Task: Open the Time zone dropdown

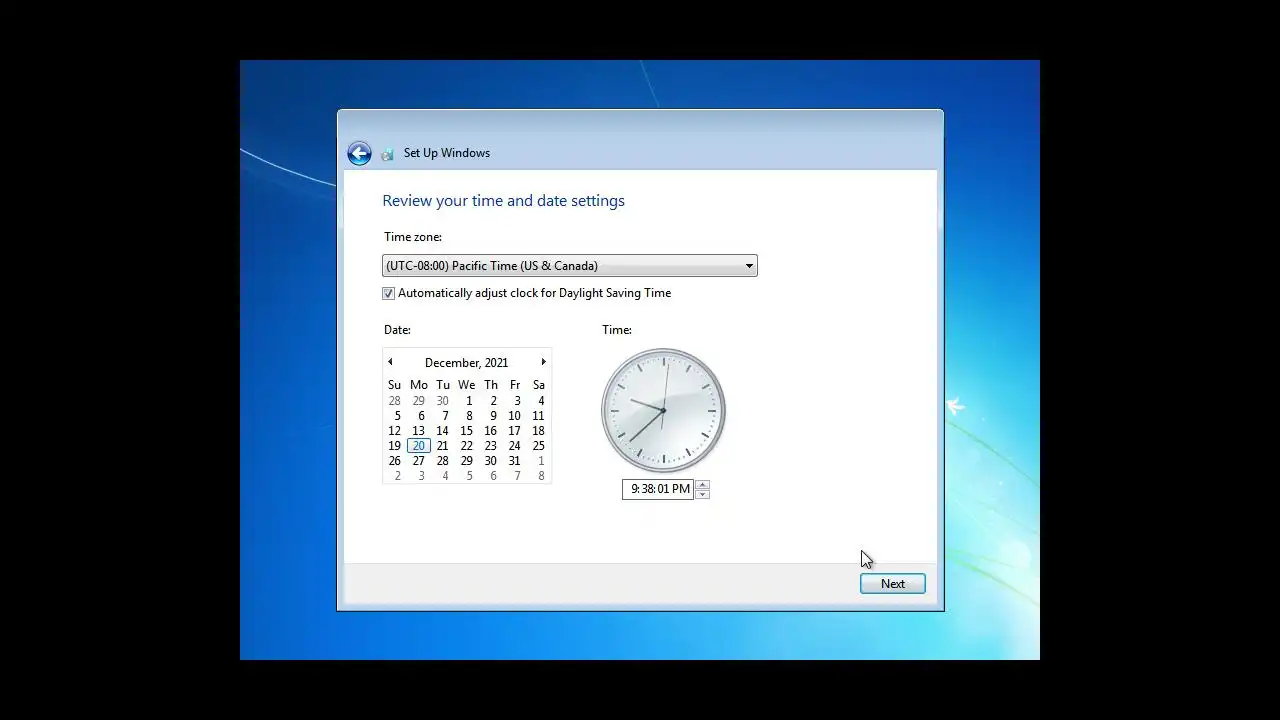Action: pyautogui.click(x=570, y=266)
